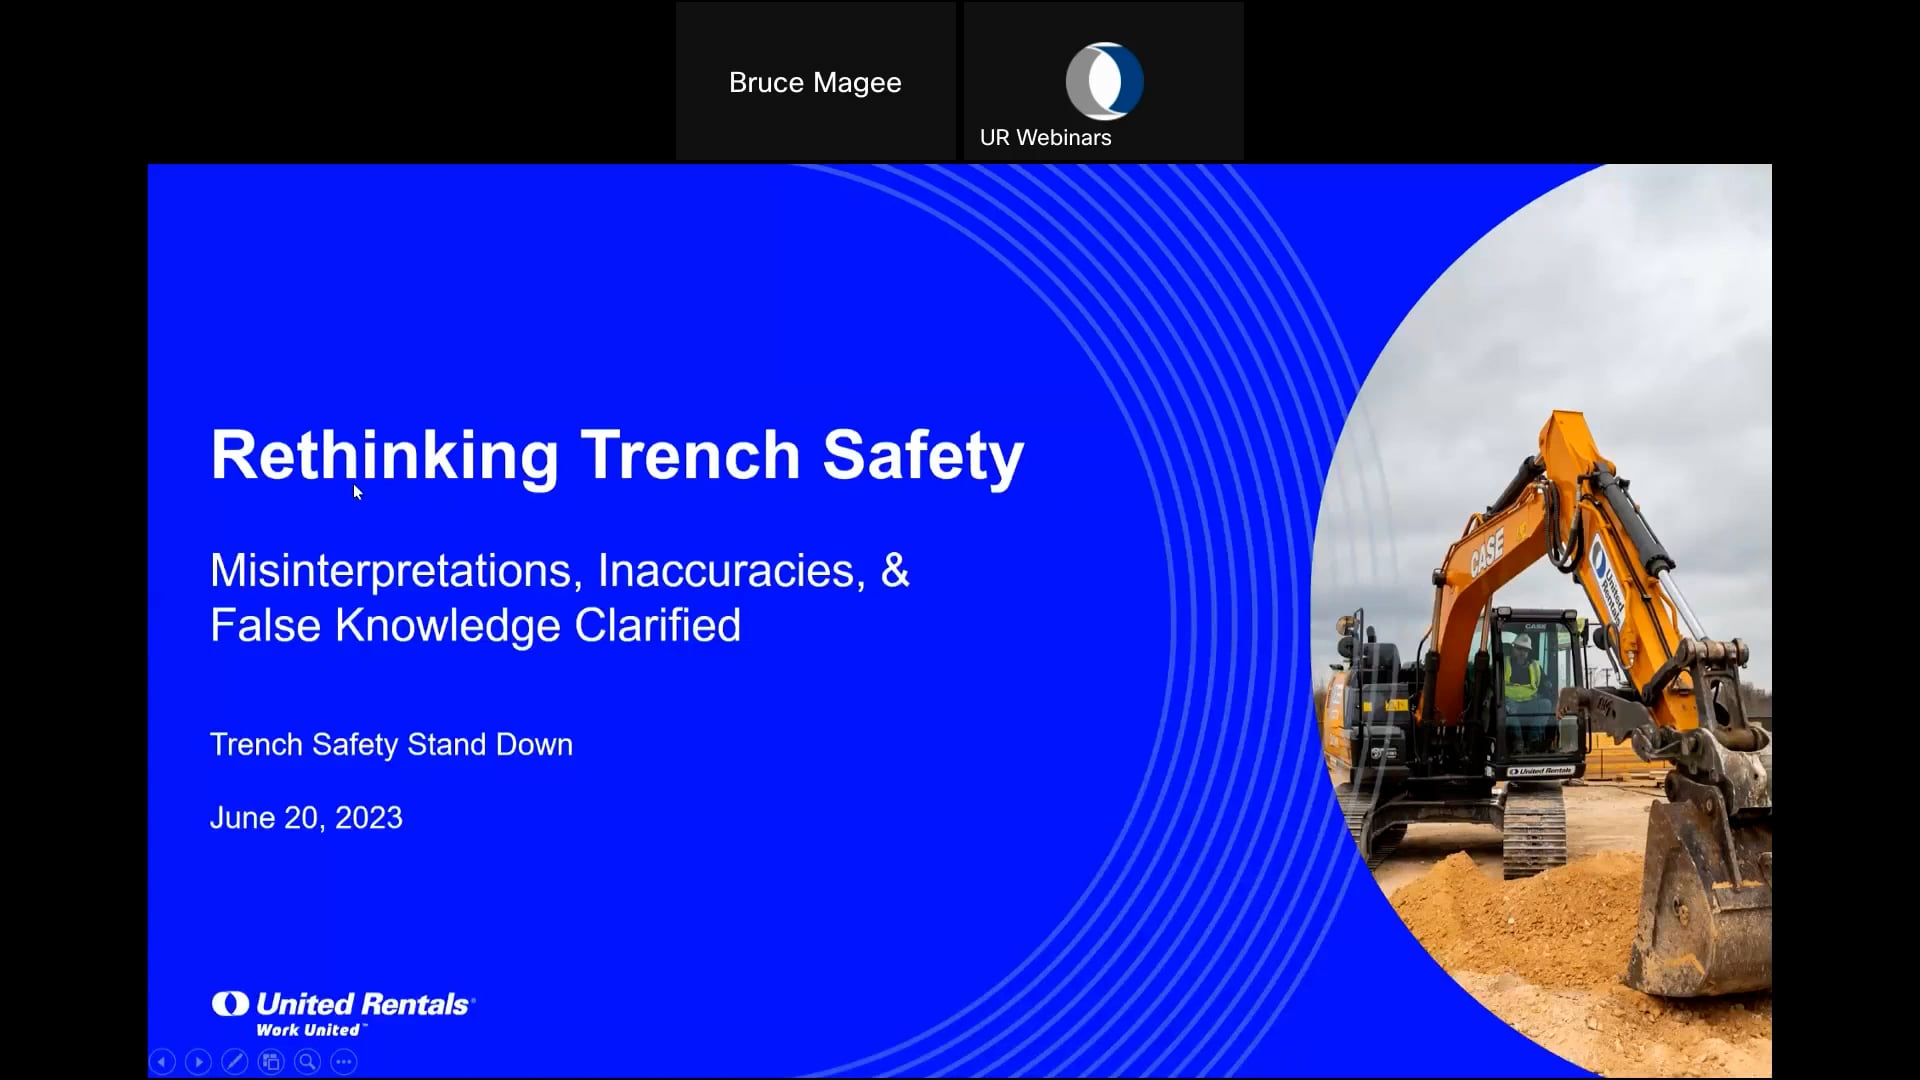This screenshot has width=1920, height=1080.
Task: Advance to next slide arrow
Action: click(198, 1062)
